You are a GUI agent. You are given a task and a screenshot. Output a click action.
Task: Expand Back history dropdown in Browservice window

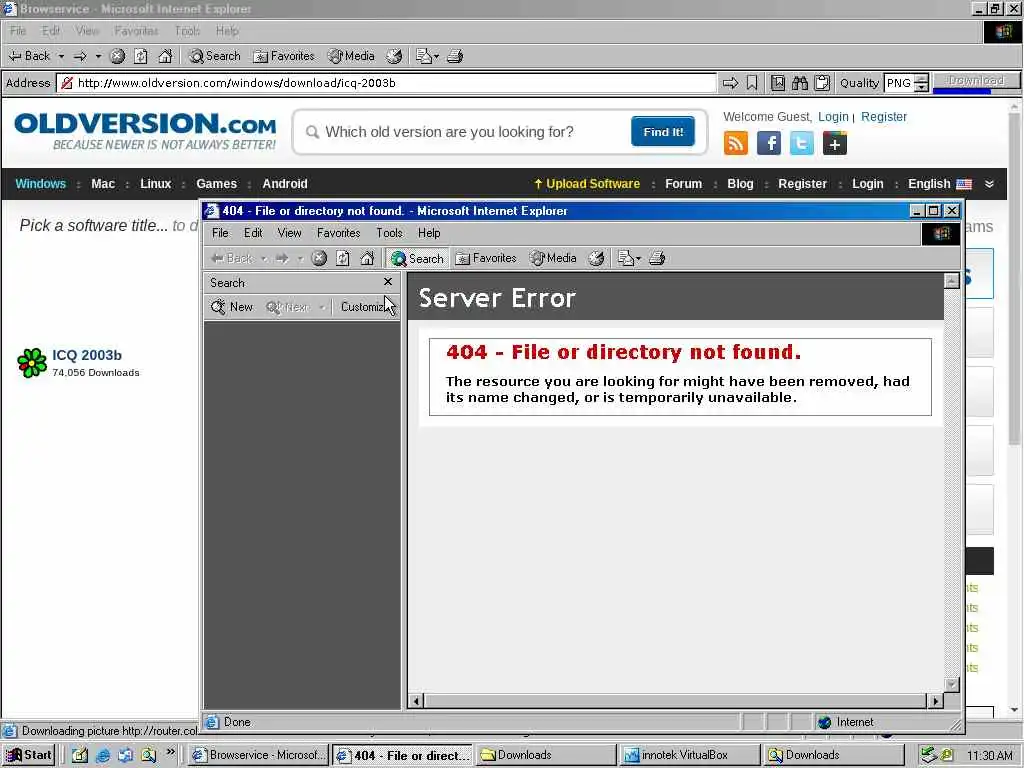point(61,57)
